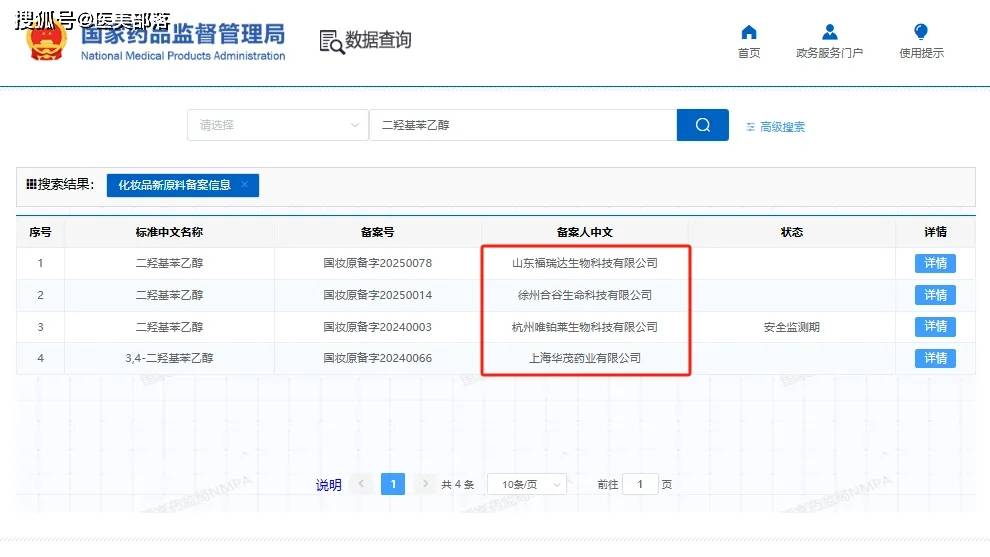Viewport: 990px width, 557px height.
Task: Click 上海华茂药业有限公司 cell
Action: [x=585, y=358]
